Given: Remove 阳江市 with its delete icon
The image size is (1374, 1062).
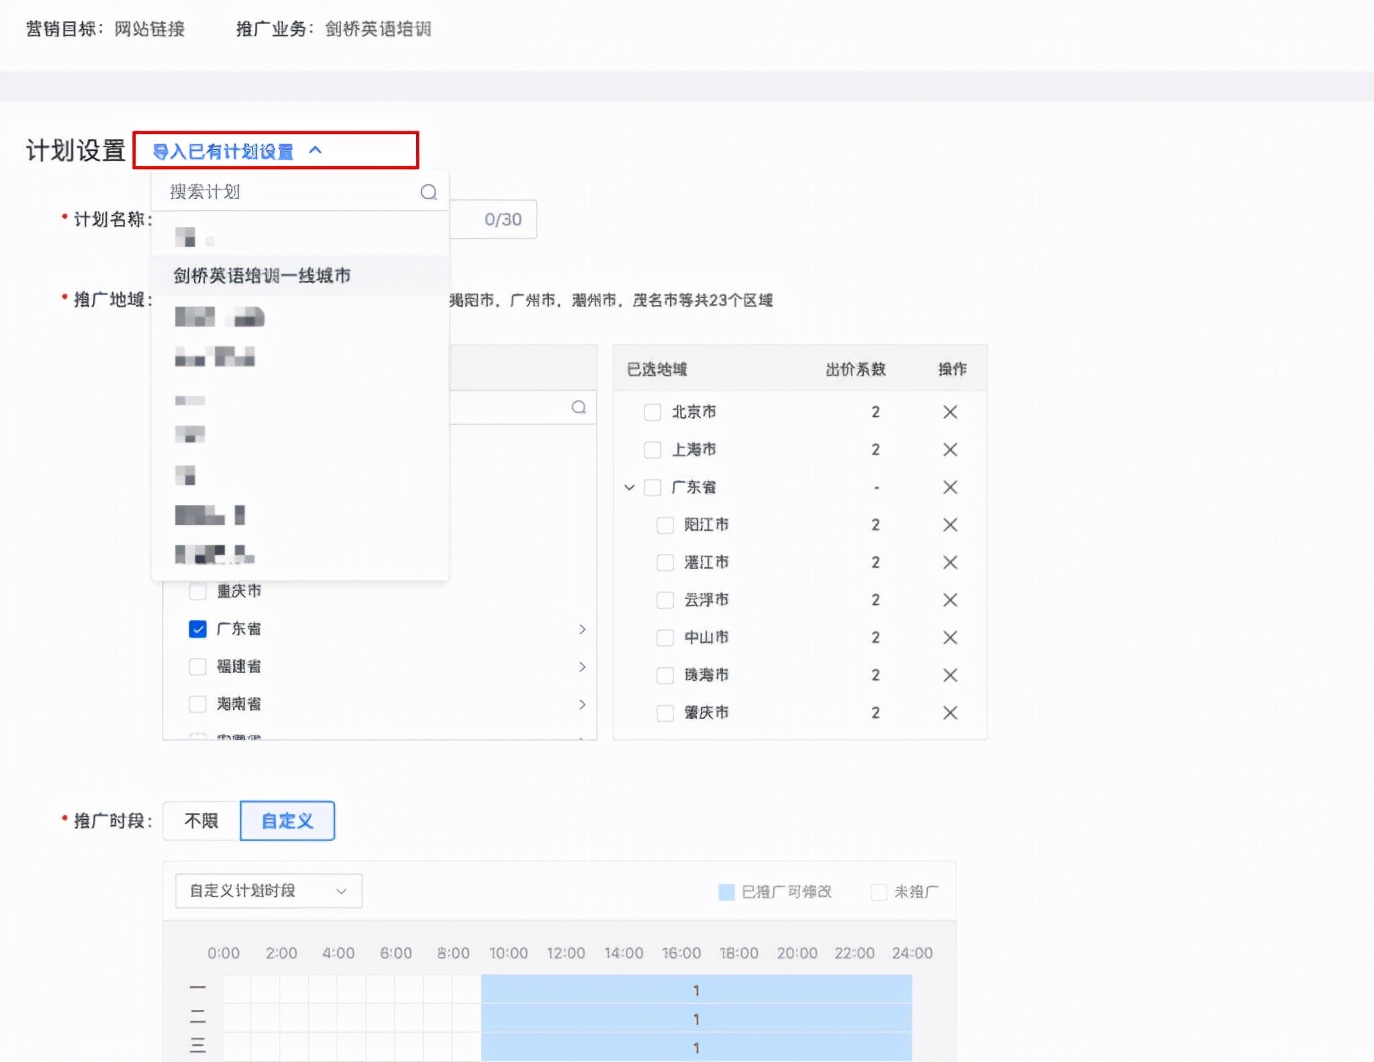Looking at the screenshot, I should point(949,524).
